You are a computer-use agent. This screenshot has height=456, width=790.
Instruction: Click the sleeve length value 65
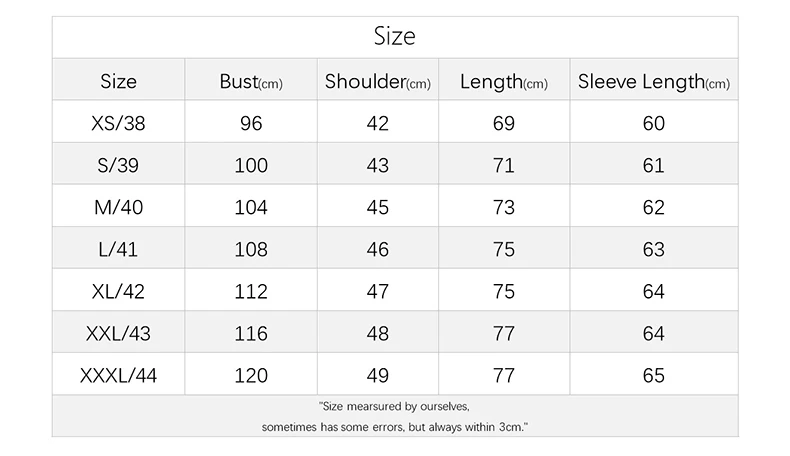[654, 375]
